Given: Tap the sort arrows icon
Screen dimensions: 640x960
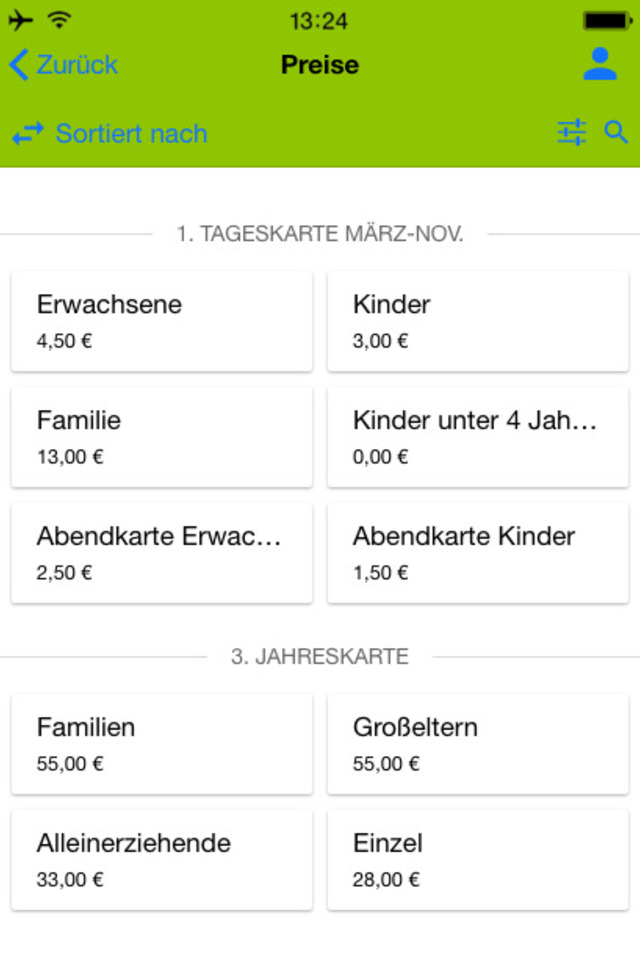Looking at the screenshot, I should pyautogui.click(x=28, y=133).
